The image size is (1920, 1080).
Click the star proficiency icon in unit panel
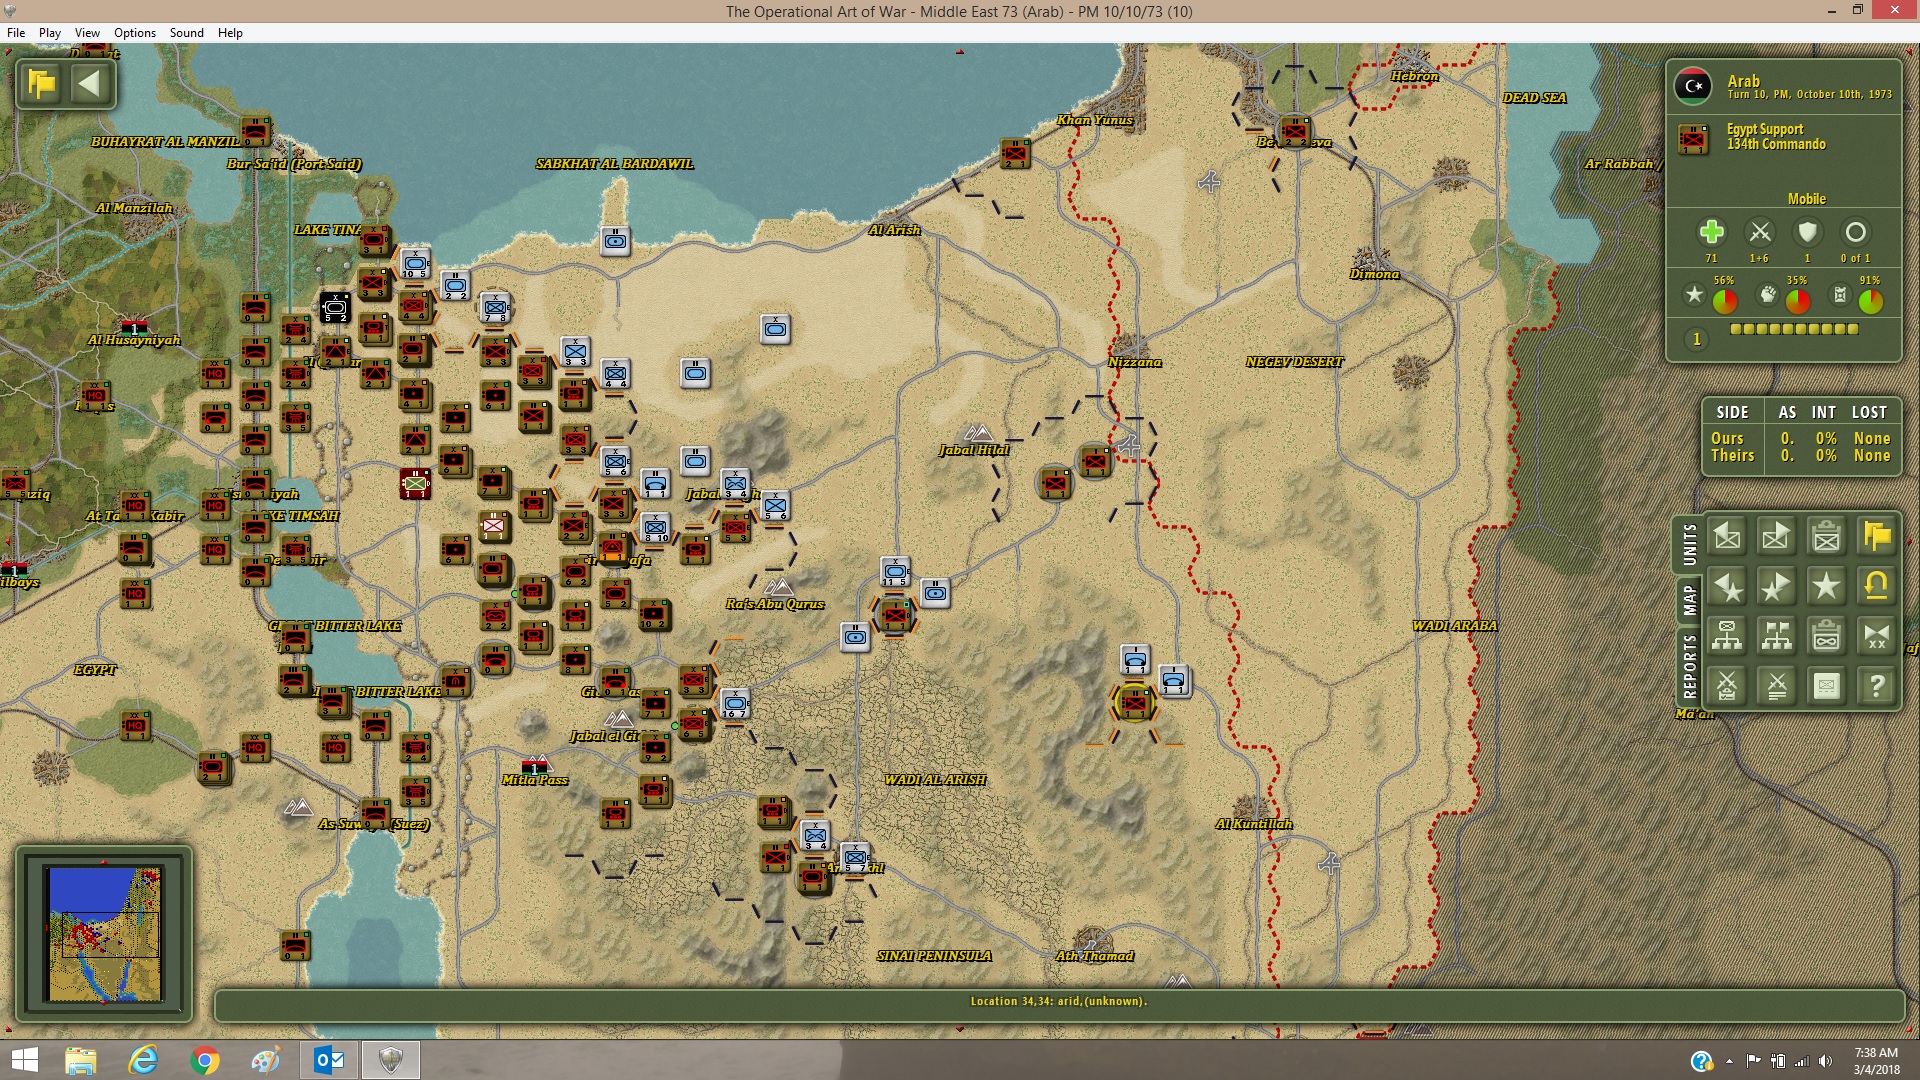1694,295
